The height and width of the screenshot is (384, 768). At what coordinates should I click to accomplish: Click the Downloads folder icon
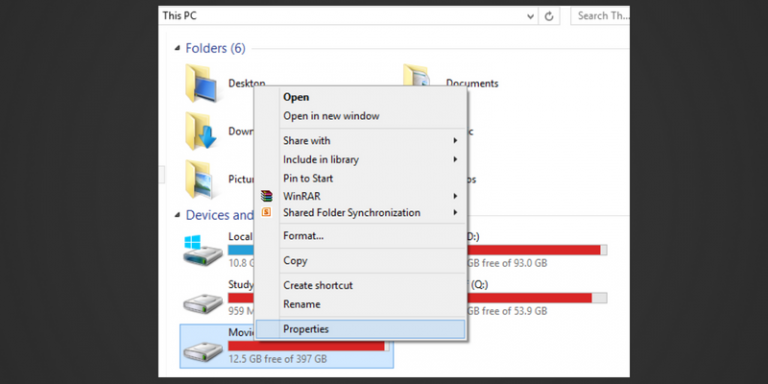(201, 132)
